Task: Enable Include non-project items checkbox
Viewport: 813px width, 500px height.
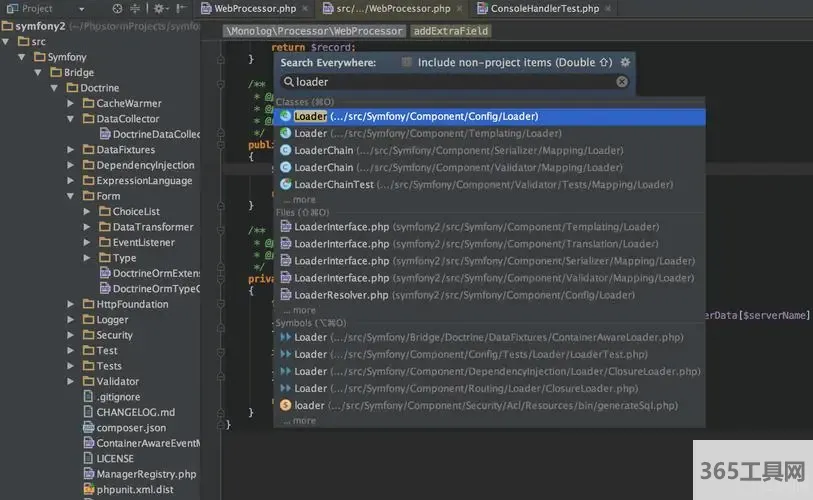Action: pos(407,62)
